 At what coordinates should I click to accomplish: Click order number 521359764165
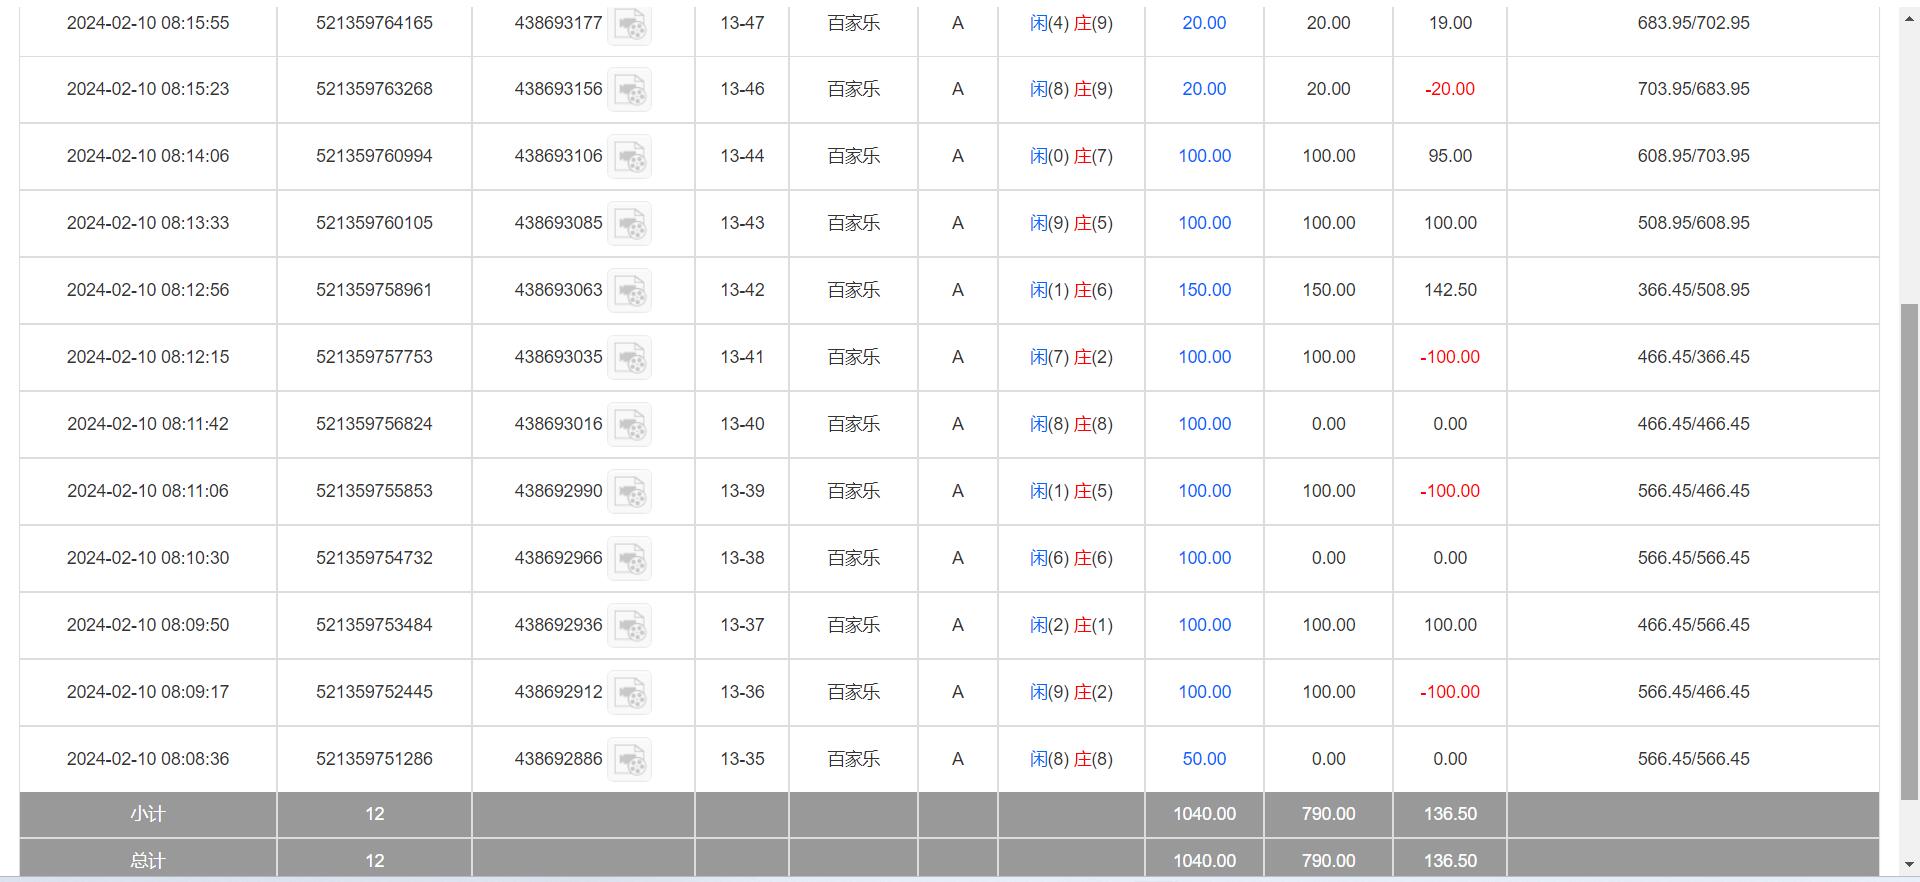pos(374,23)
